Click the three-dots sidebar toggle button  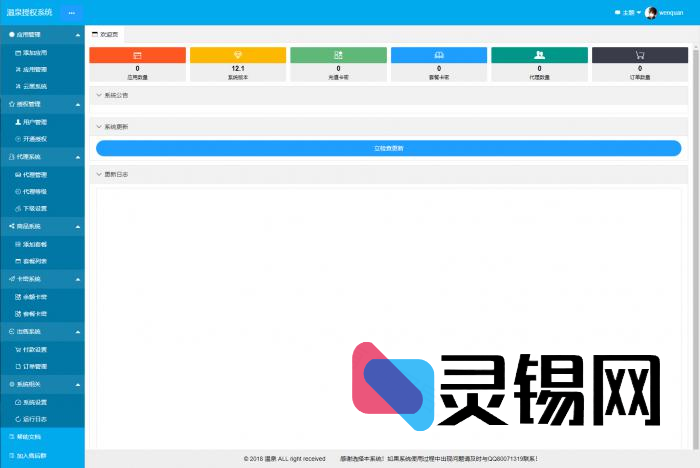pyautogui.click(x=72, y=13)
